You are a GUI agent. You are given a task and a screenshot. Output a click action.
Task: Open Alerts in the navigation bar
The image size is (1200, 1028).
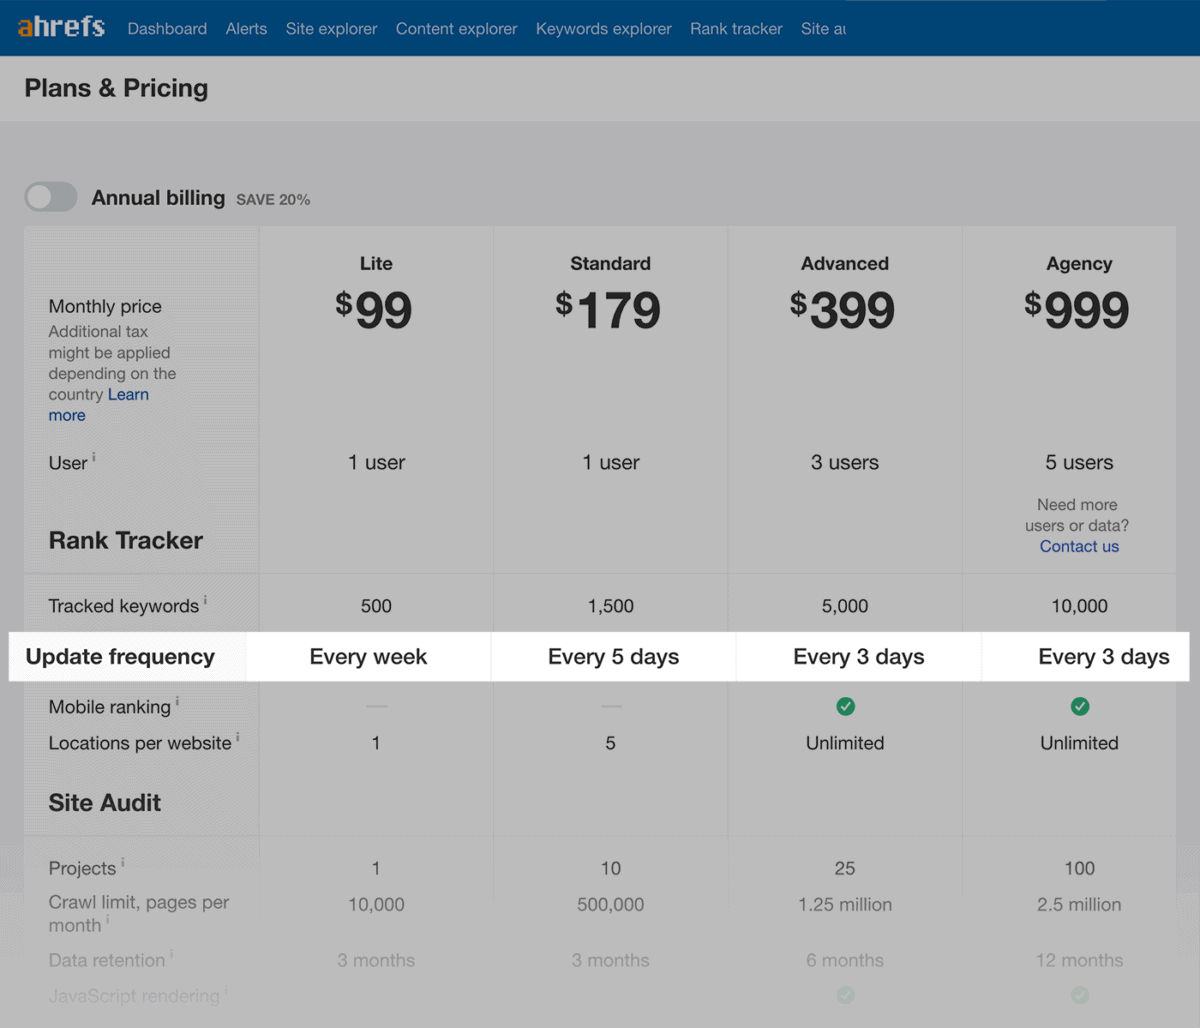tap(246, 29)
